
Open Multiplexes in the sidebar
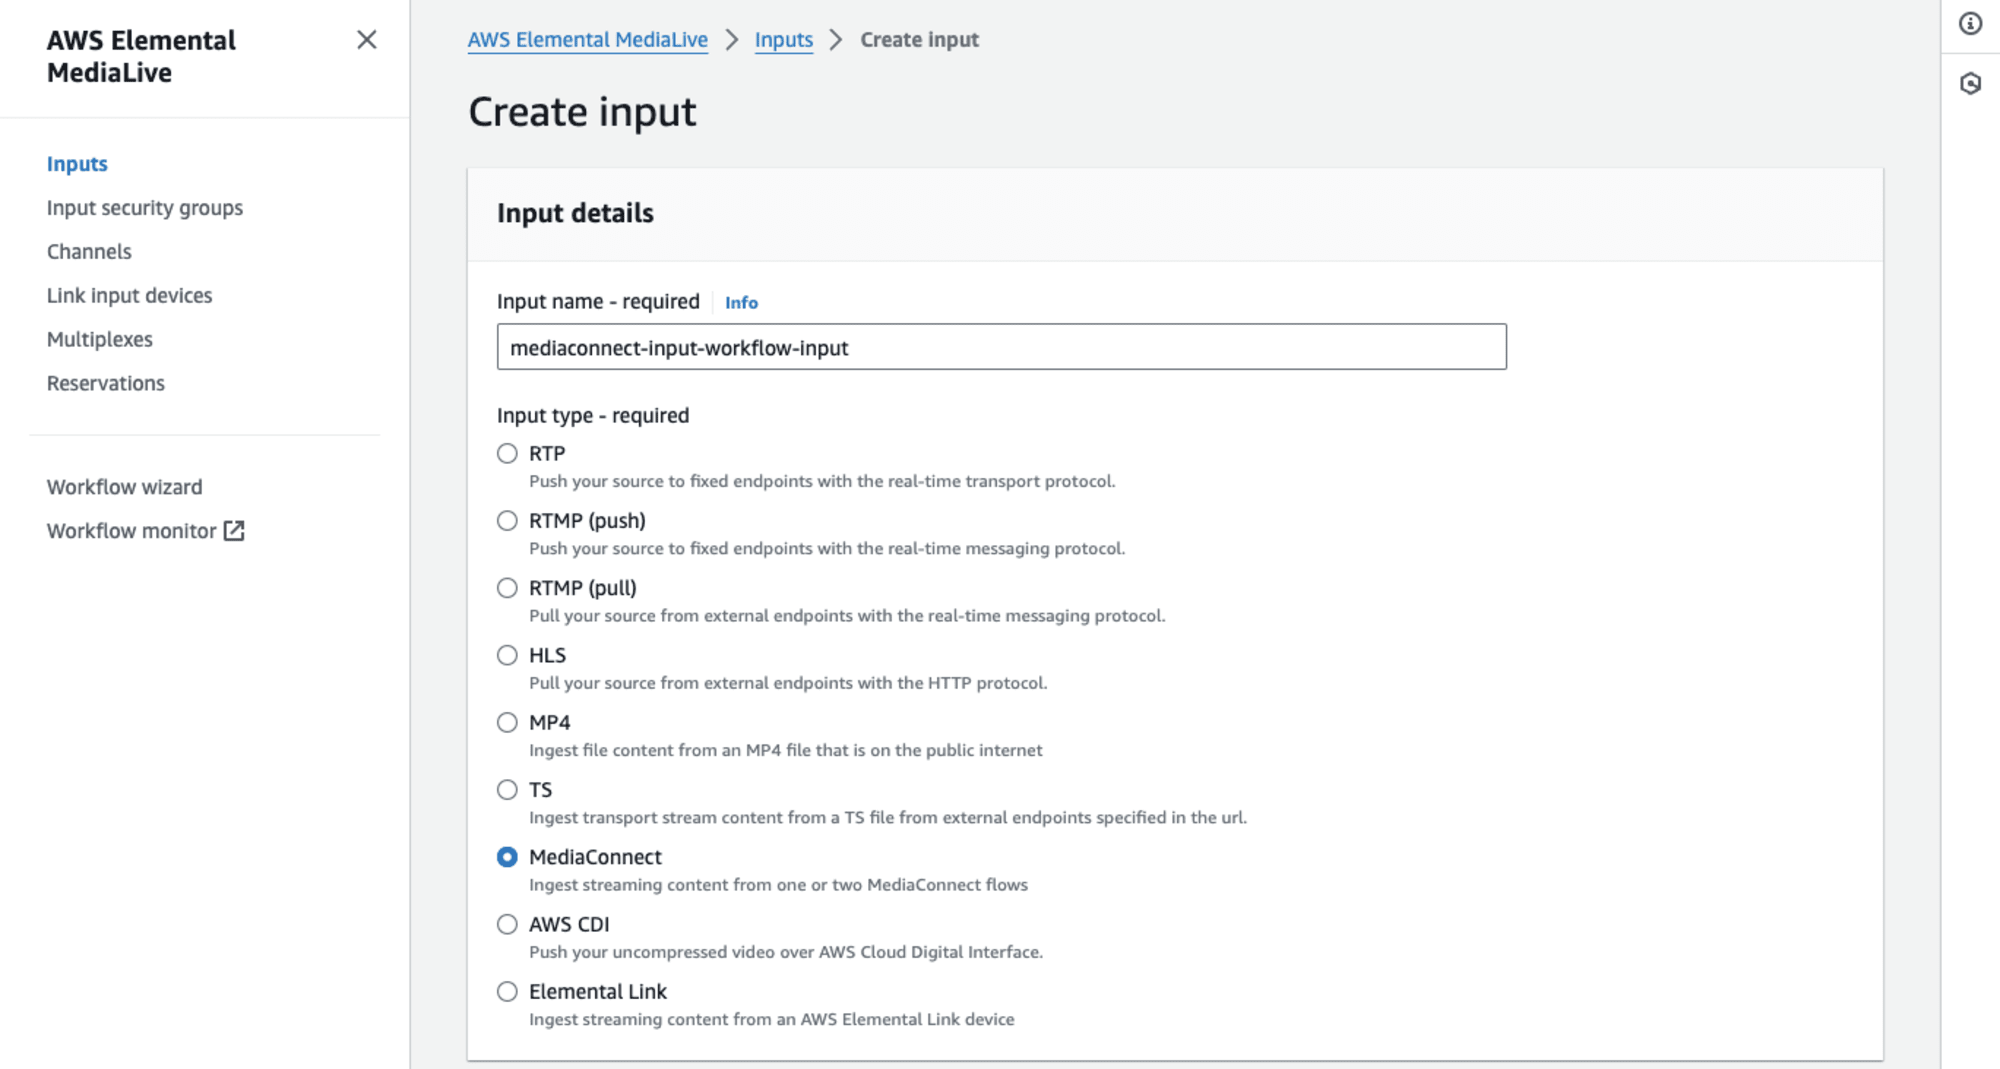coord(100,340)
